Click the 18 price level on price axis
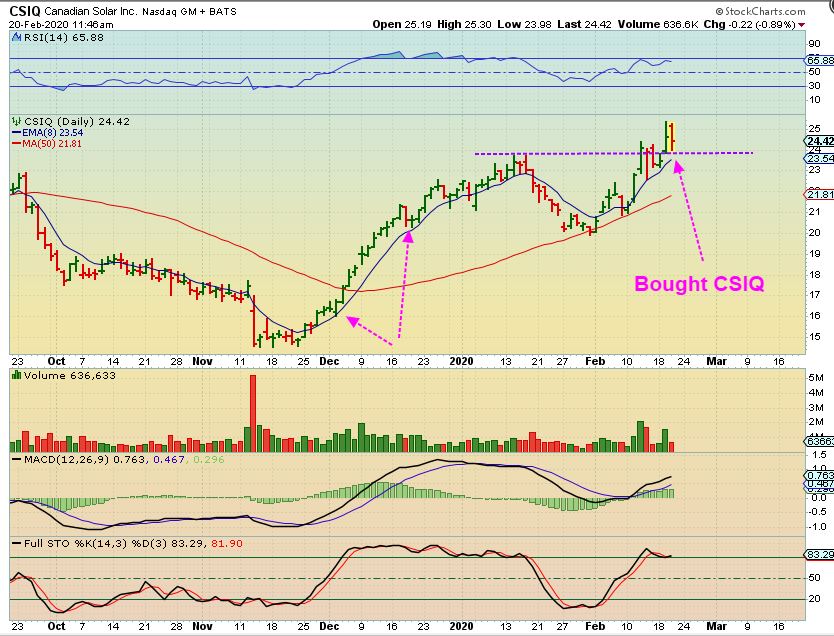Screen dimensions: 834x636 click(814, 274)
